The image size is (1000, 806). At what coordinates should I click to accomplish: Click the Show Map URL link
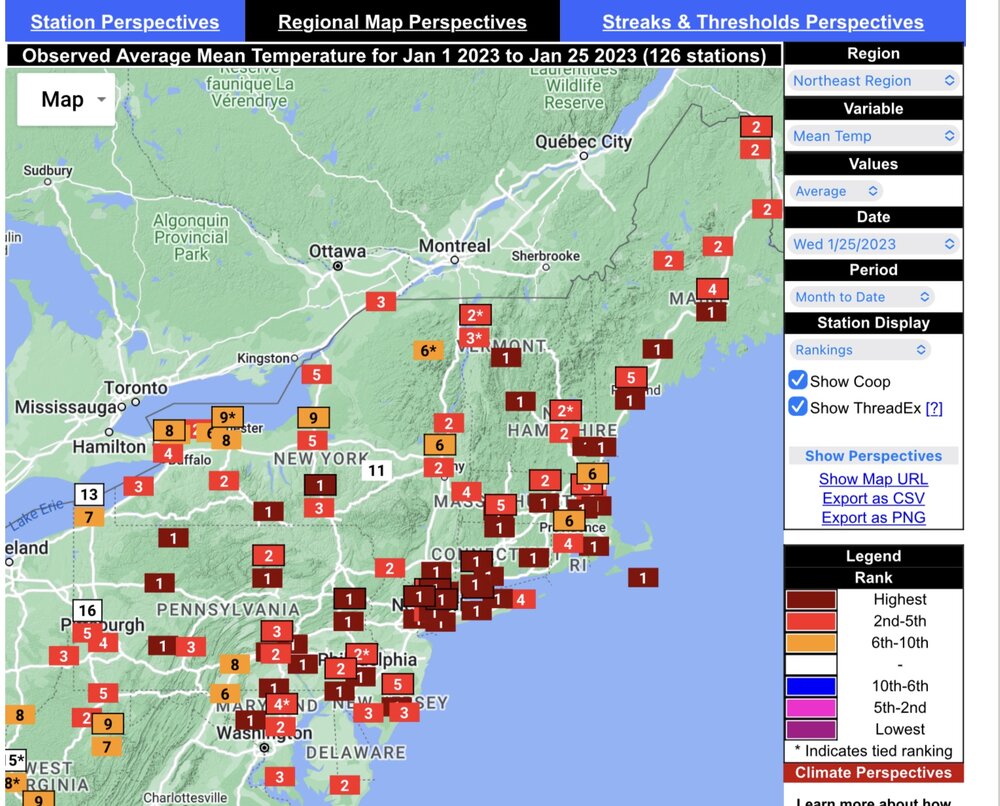coord(873,479)
